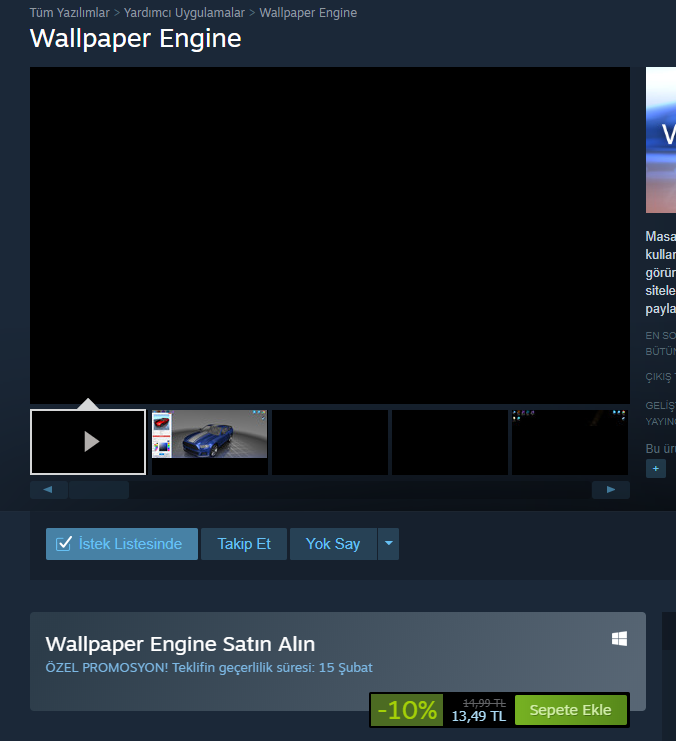Play the video thumbnail with play icon
This screenshot has height=741, width=676.
tap(88, 442)
